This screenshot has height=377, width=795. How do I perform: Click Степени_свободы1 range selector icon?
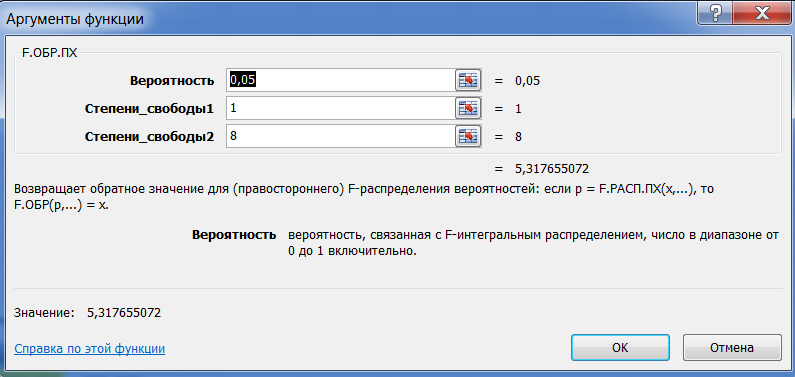click(468, 108)
